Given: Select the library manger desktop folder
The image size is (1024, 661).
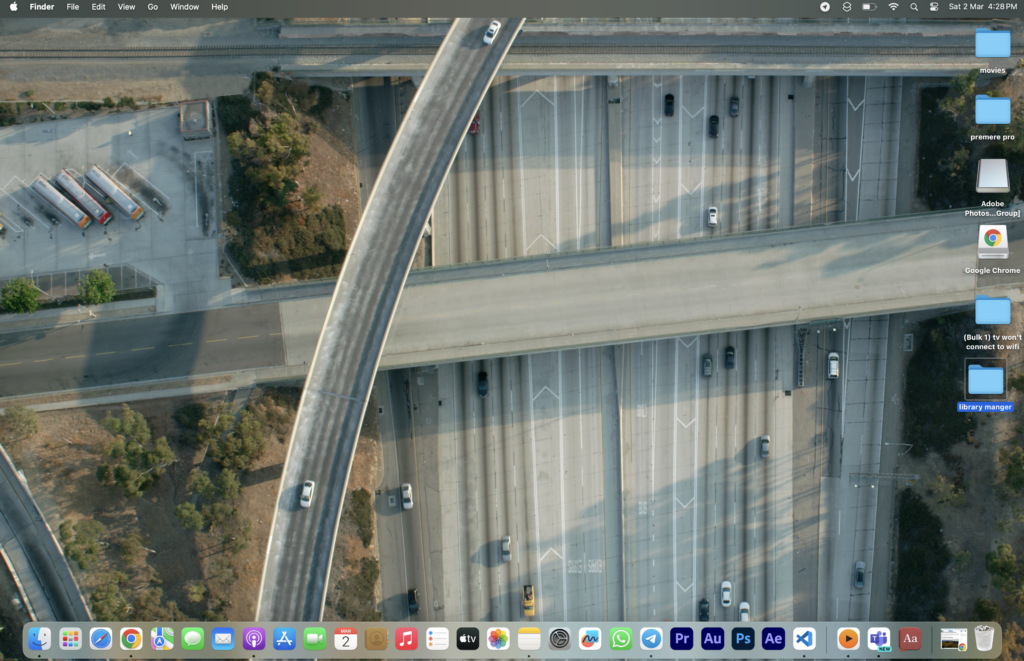Looking at the screenshot, I should click(985, 385).
